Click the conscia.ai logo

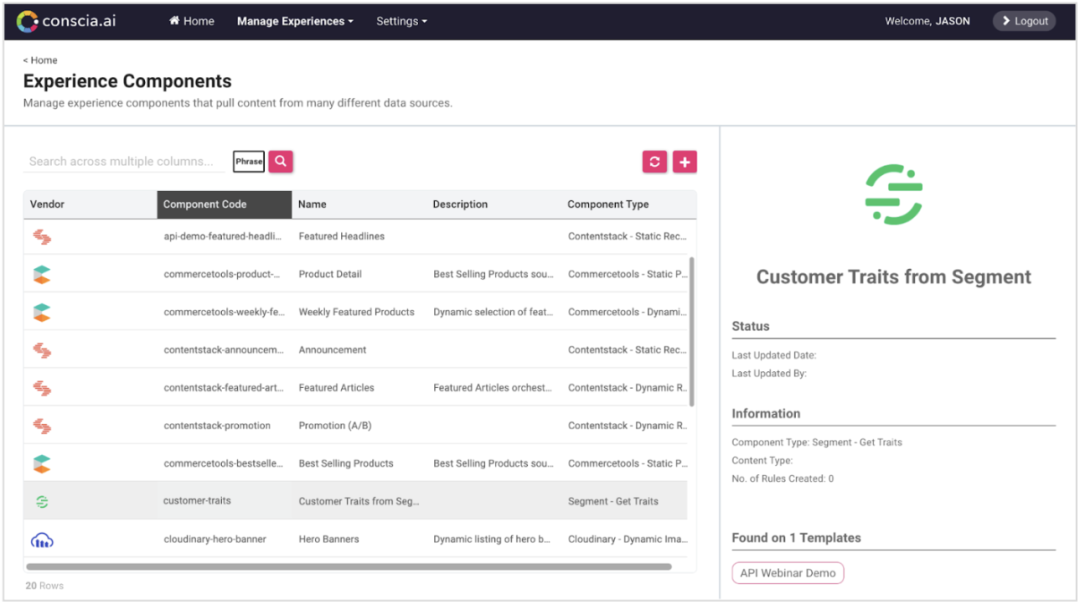coord(67,21)
